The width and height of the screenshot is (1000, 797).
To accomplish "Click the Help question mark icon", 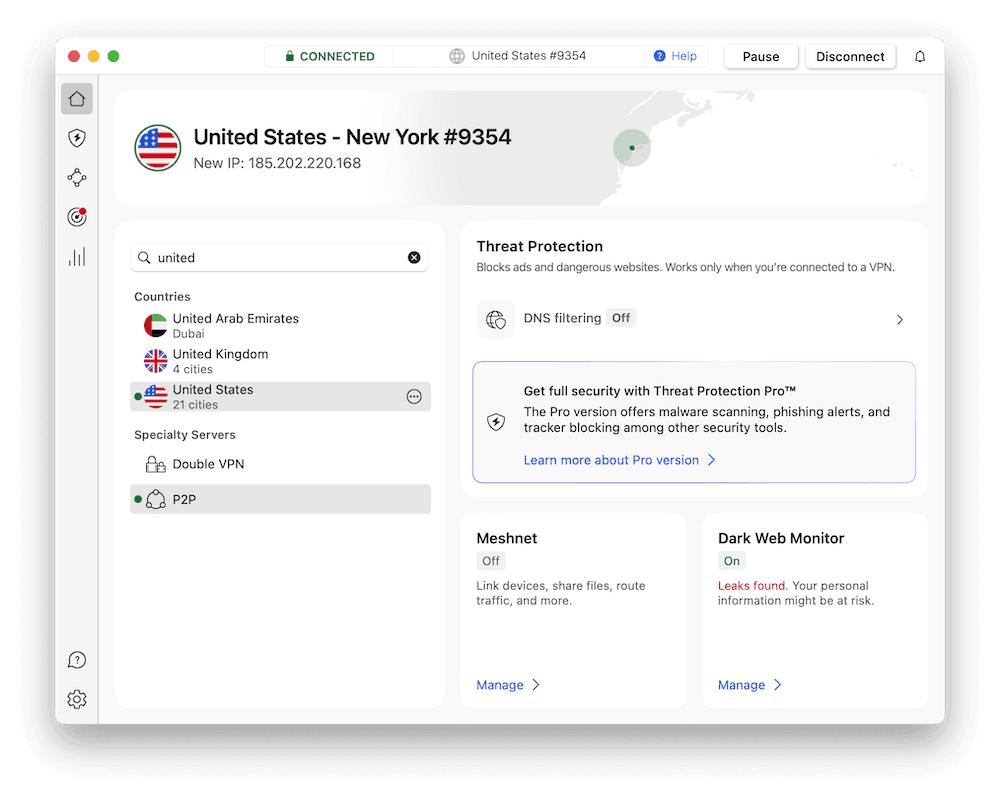I will pyautogui.click(x=659, y=56).
